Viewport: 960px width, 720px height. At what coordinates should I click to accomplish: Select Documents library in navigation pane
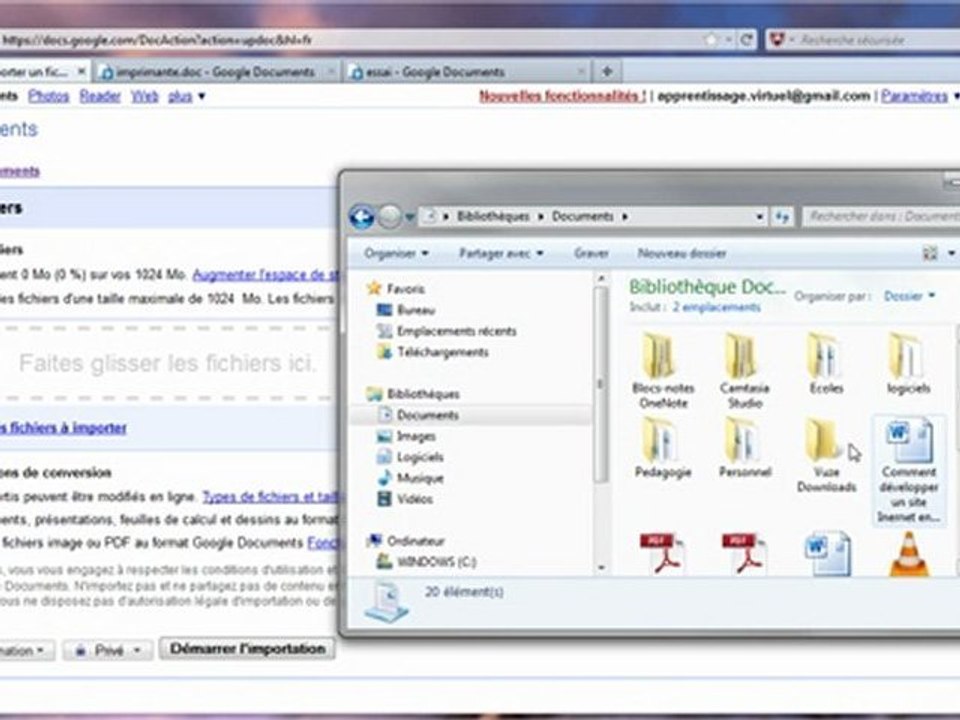click(x=428, y=415)
